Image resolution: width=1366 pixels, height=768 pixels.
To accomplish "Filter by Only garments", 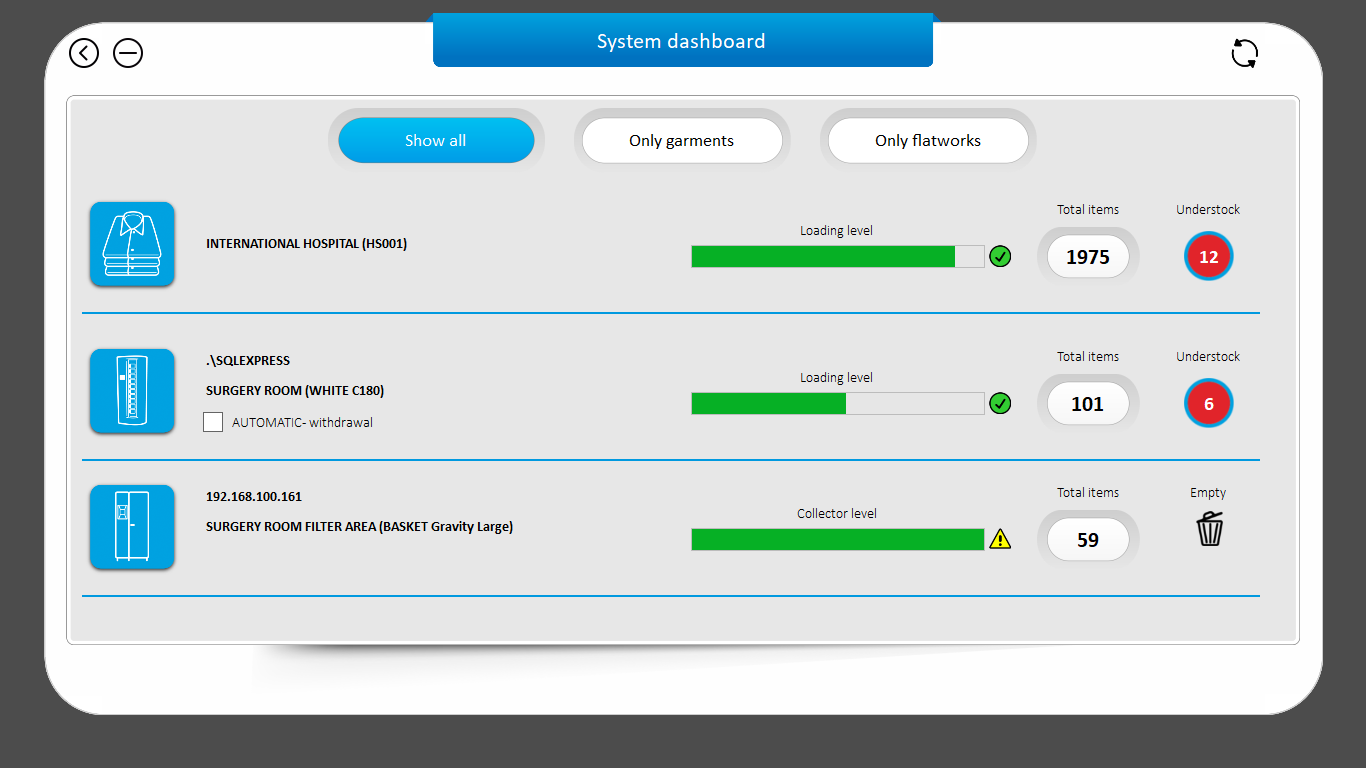I will pos(682,141).
